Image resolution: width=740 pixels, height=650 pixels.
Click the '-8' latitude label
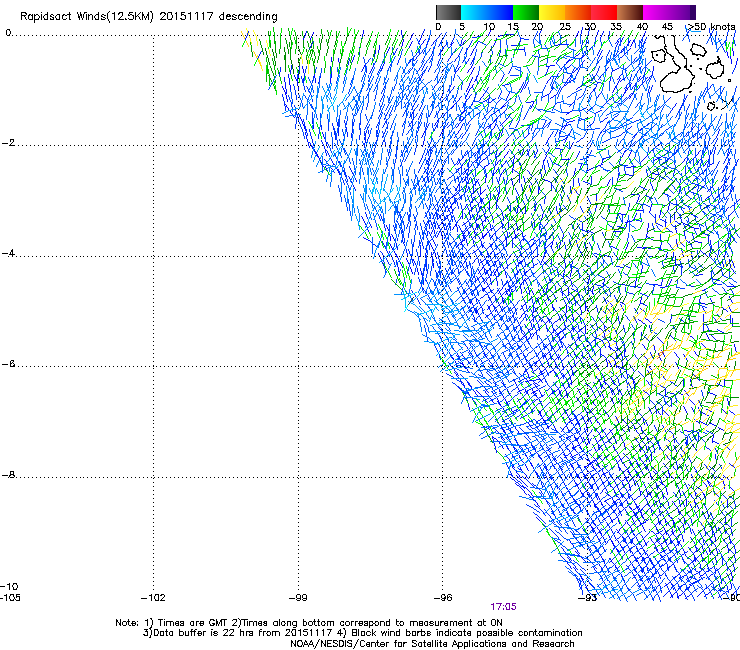point(9,475)
